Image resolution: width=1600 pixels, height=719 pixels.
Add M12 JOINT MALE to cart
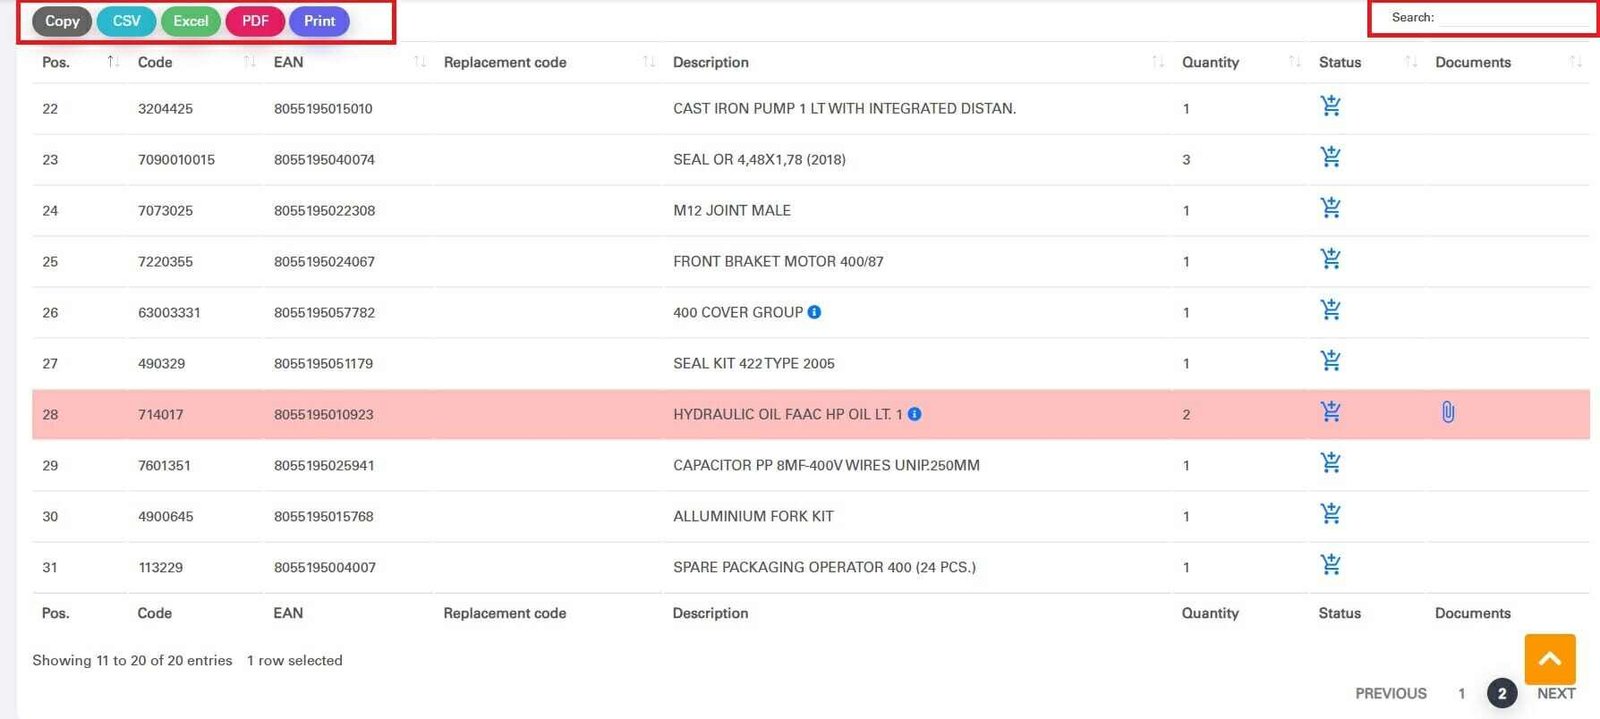tap(1330, 208)
